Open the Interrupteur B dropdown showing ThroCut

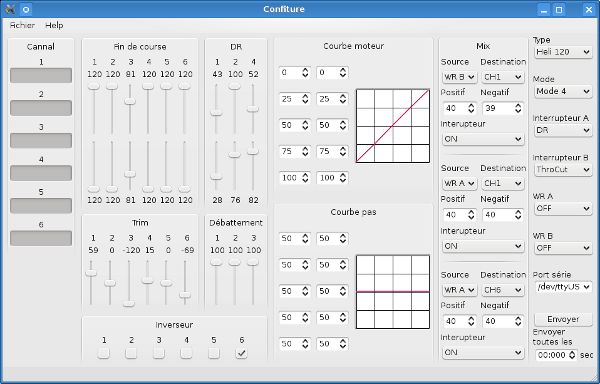point(563,169)
